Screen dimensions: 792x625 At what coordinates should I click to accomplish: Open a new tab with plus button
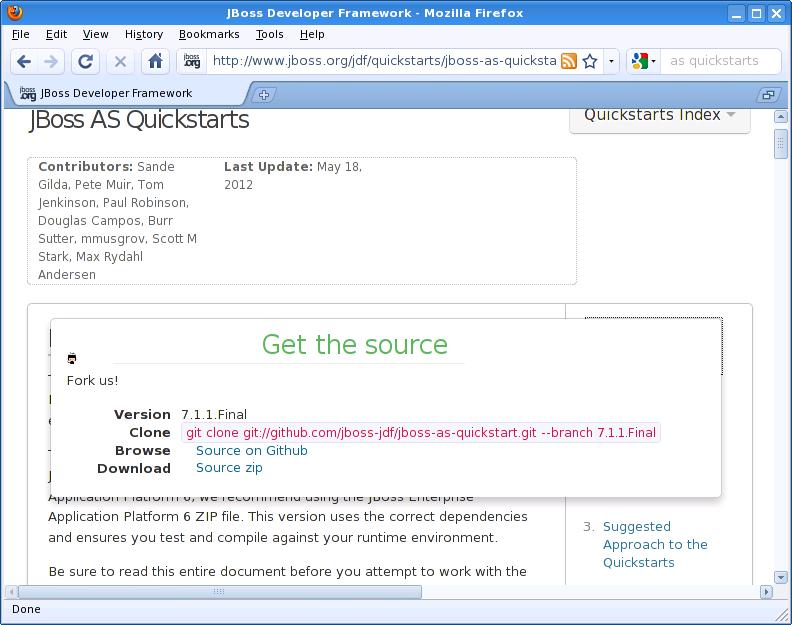point(264,94)
